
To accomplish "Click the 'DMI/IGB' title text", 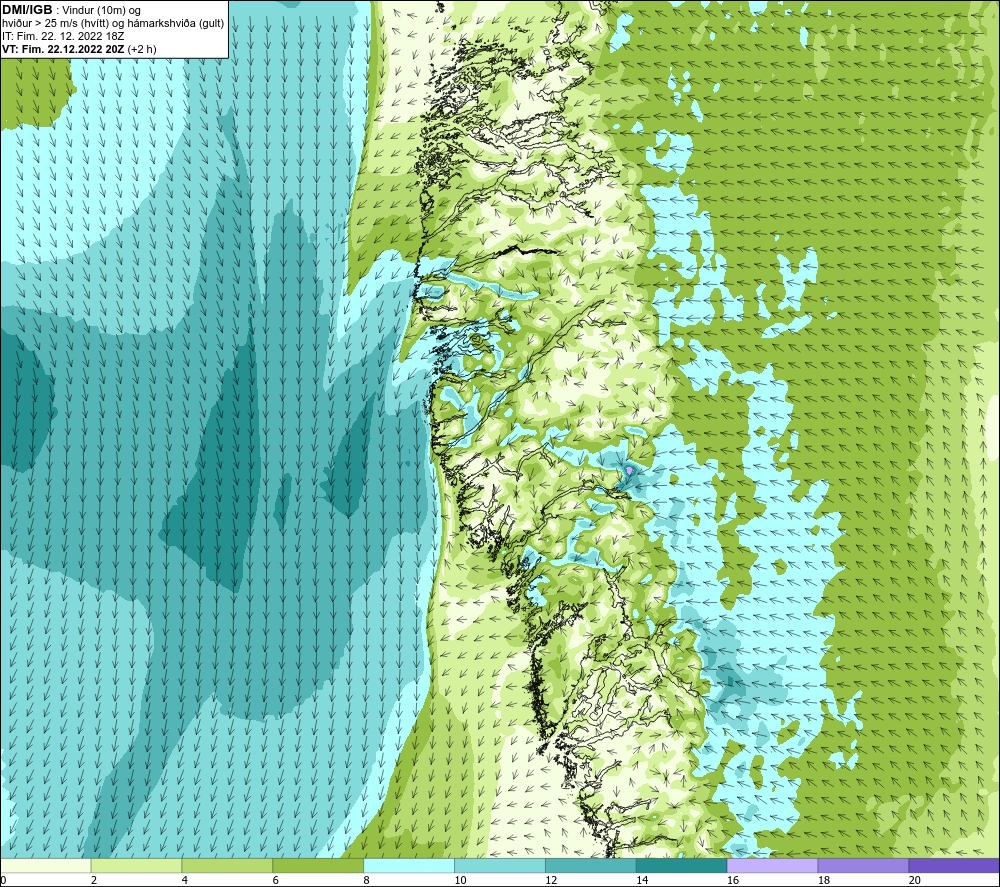I will tap(27, 10).
